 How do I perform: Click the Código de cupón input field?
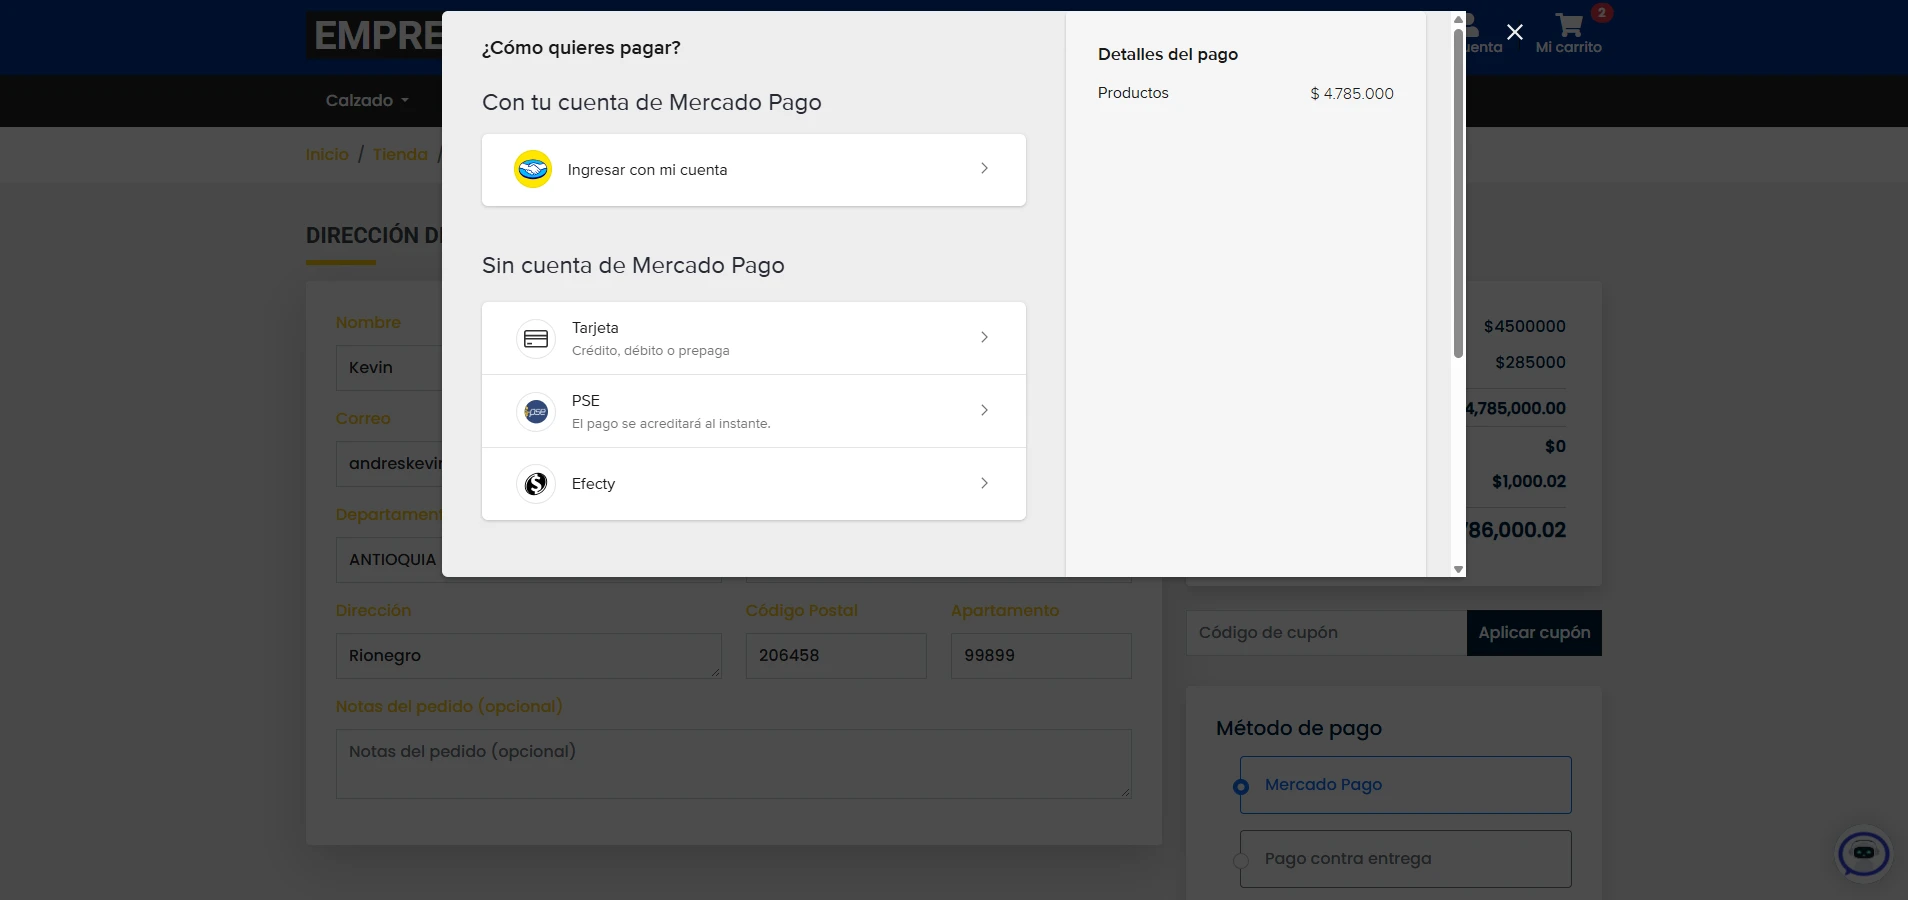point(1327,633)
